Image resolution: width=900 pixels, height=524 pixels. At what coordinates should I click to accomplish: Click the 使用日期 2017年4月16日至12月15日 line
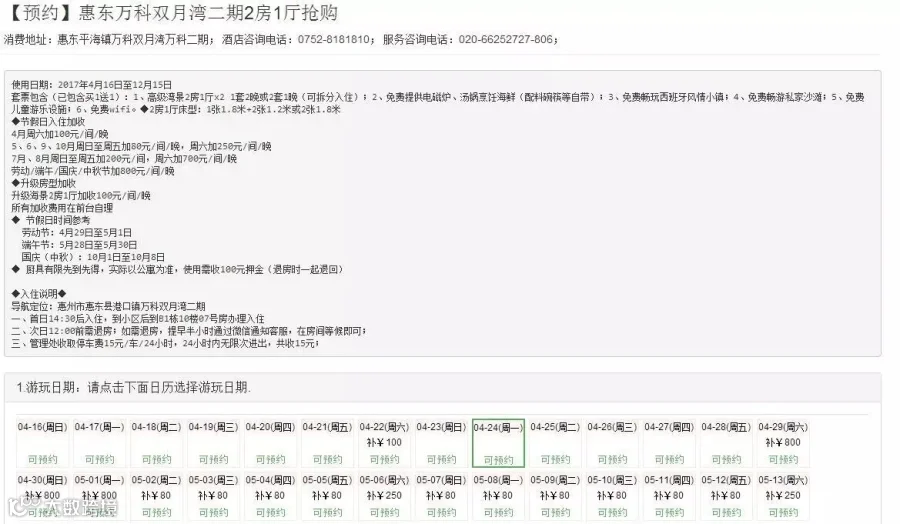(92, 85)
